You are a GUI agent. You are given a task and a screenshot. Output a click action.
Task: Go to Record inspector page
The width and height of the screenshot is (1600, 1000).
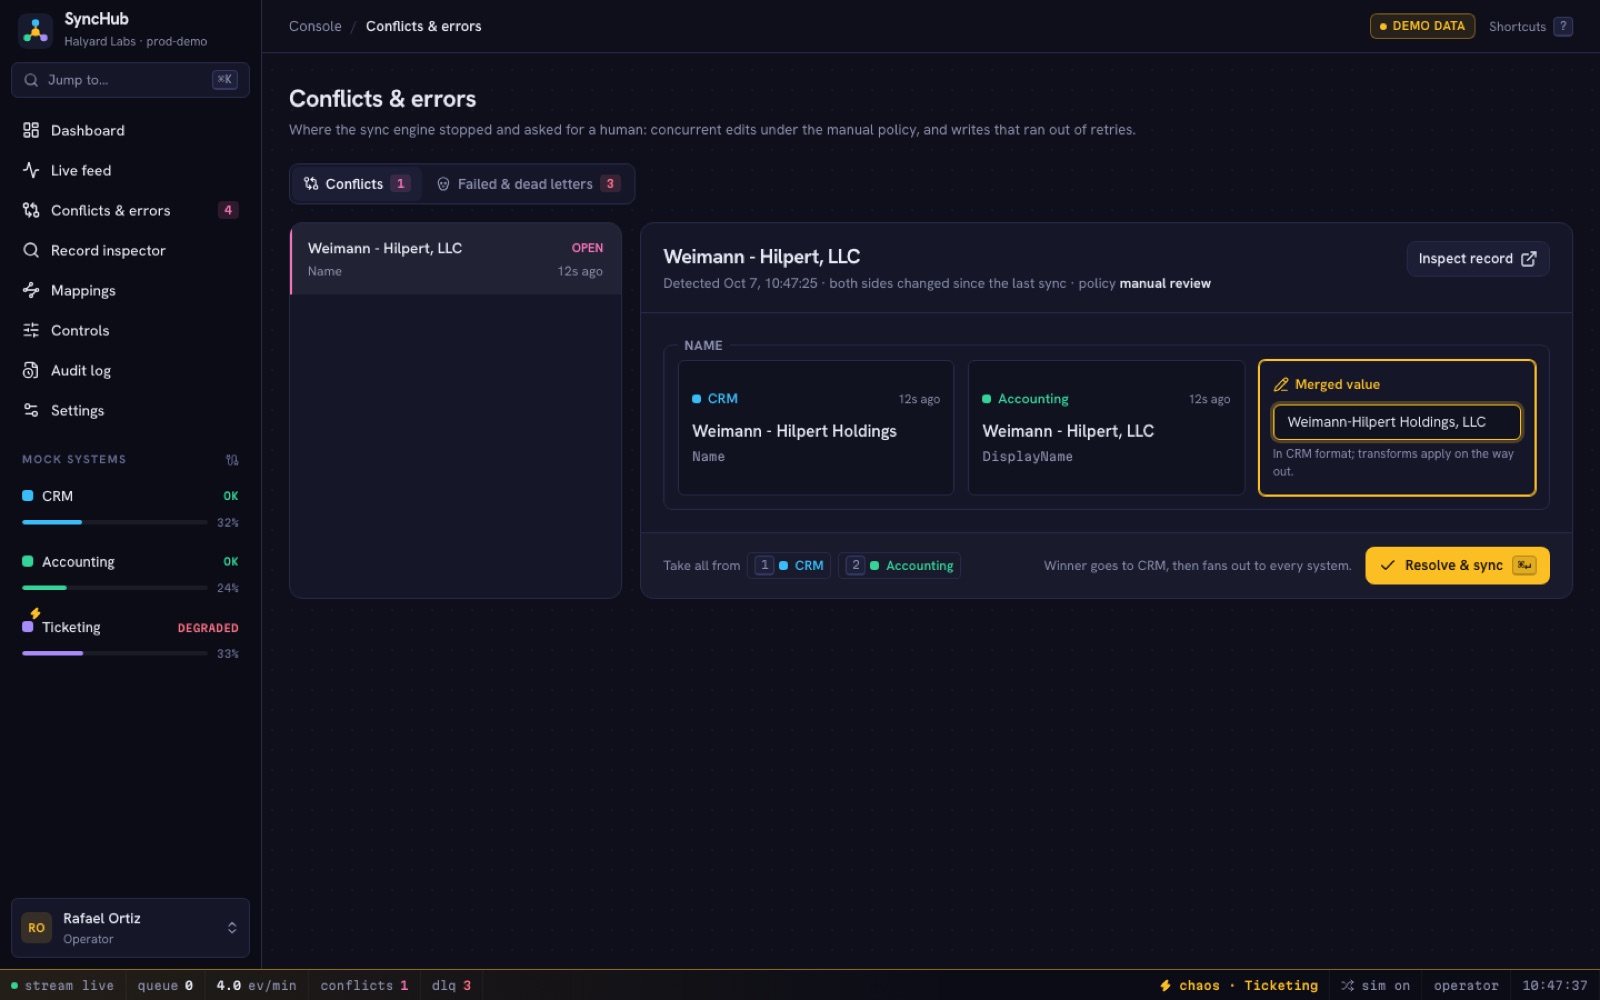click(130, 250)
